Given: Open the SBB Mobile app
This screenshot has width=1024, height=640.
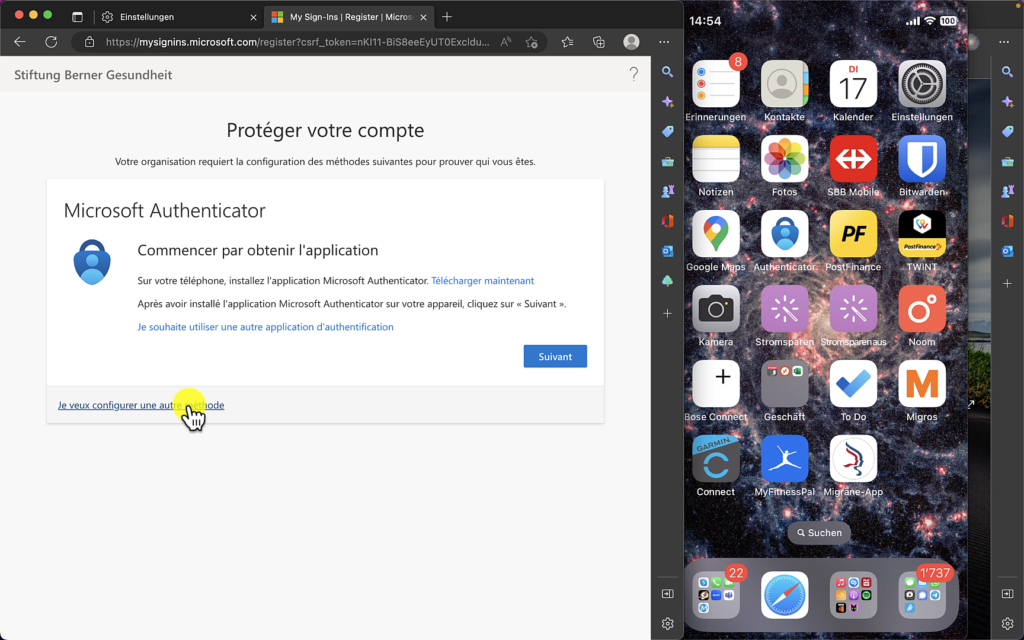Looking at the screenshot, I should (x=853, y=159).
